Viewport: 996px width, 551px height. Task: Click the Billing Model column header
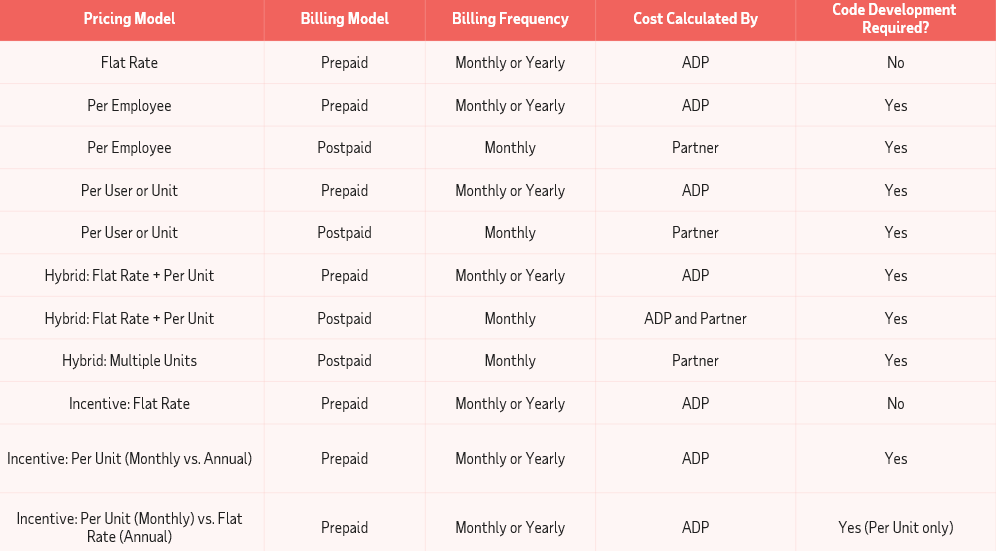coord(344,19)
